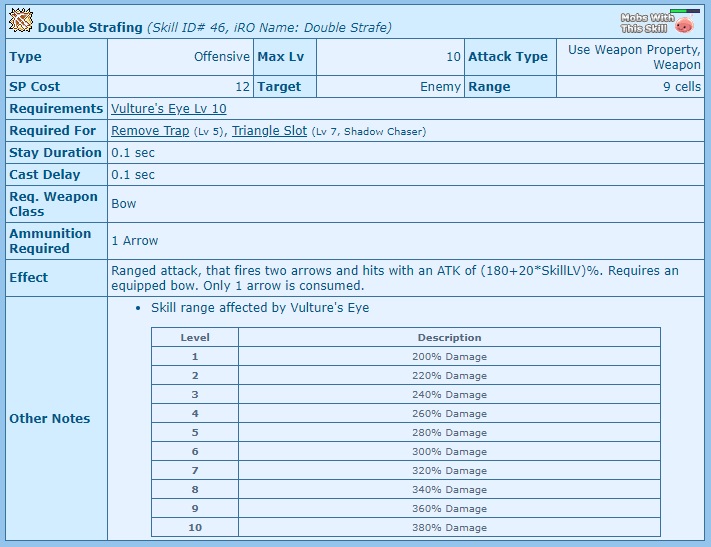Click the Stay Duration row label
The height and width of the screenshot is (547, 711).
57,153
